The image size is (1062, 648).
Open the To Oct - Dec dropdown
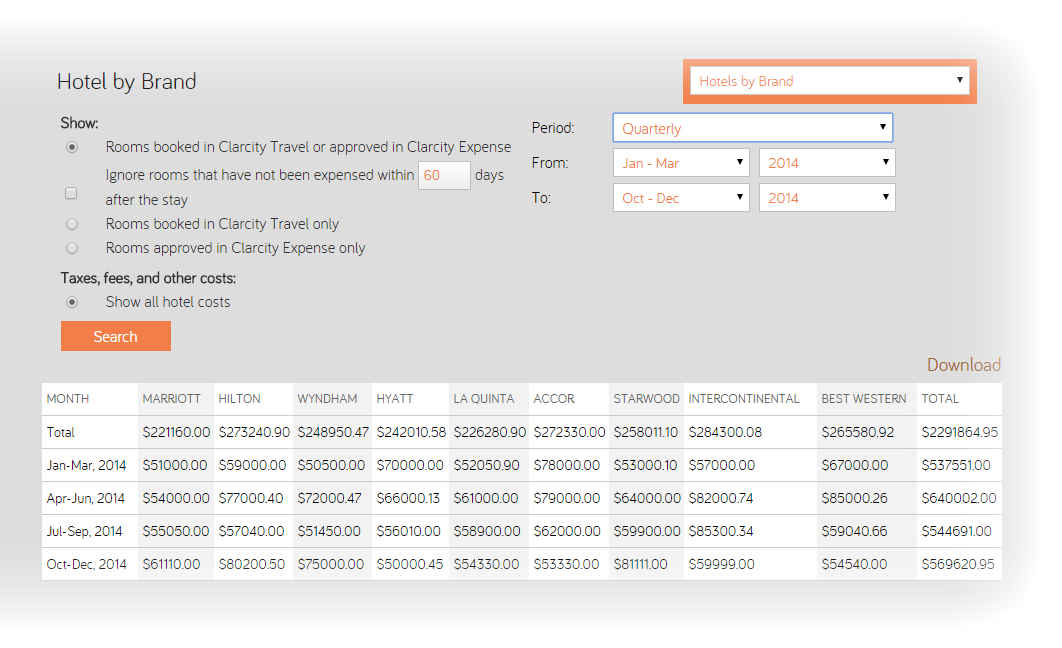681,198
